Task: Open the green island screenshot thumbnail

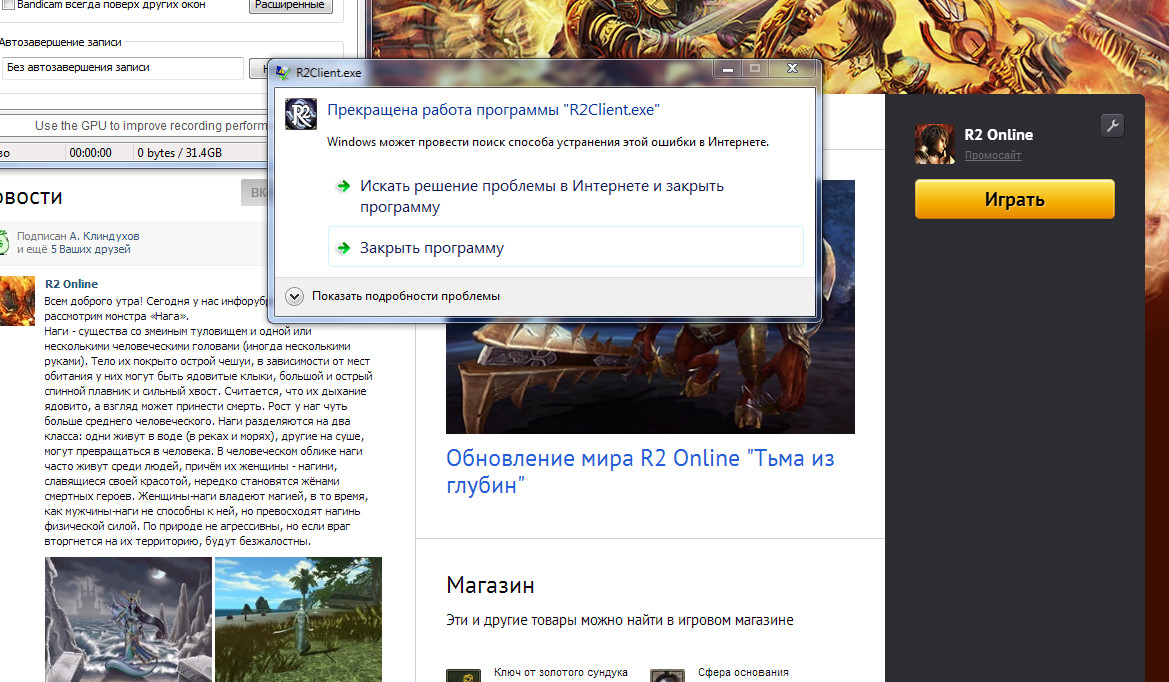Action: coord(298,619)
